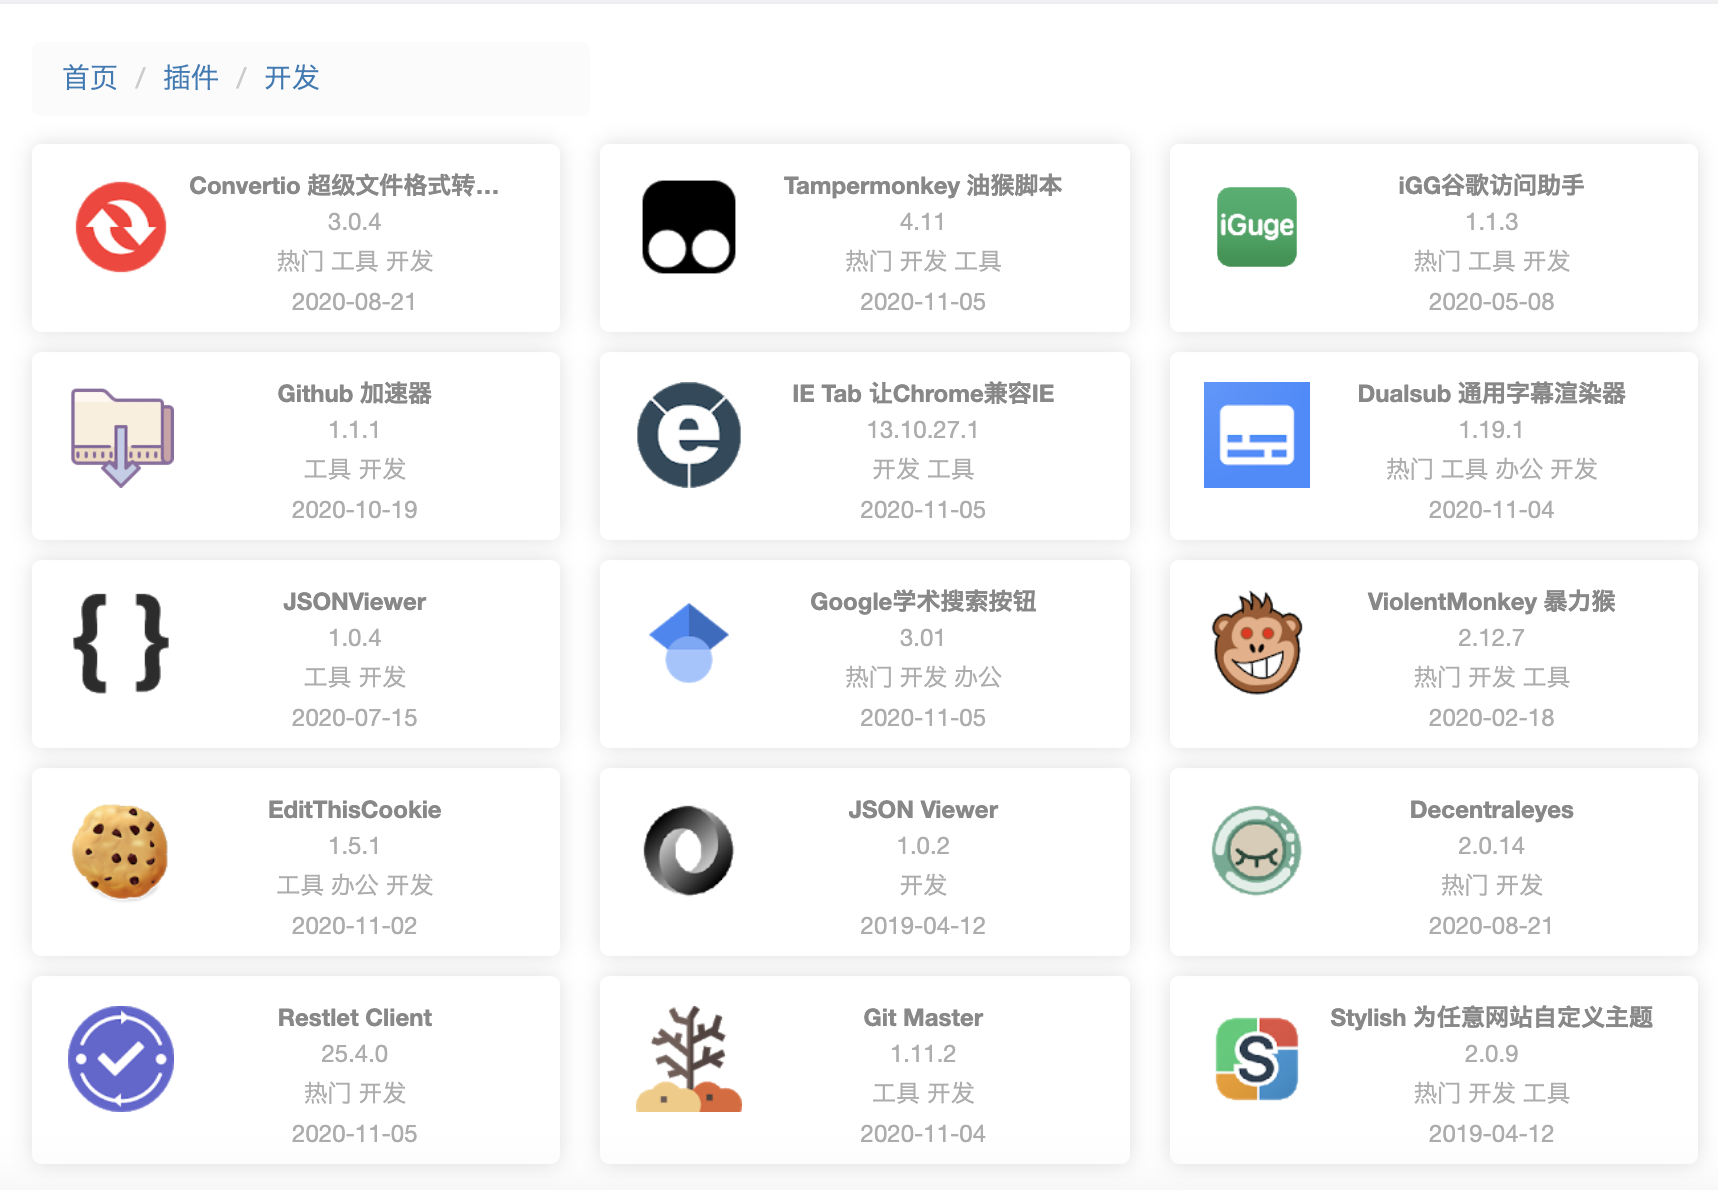Click the iGG谷歌访问助手 title
The width and height of the screenshot is (1718, 1190).
point(1491,186)
